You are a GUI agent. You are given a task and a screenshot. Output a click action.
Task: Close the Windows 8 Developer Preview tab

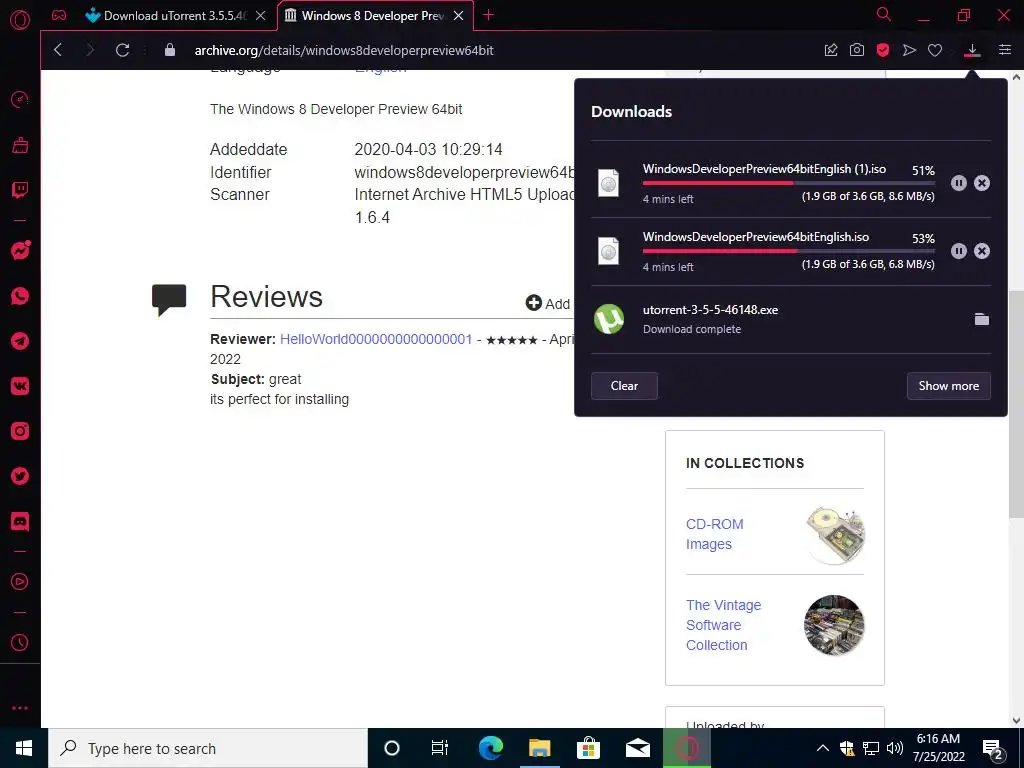point(458,16)
